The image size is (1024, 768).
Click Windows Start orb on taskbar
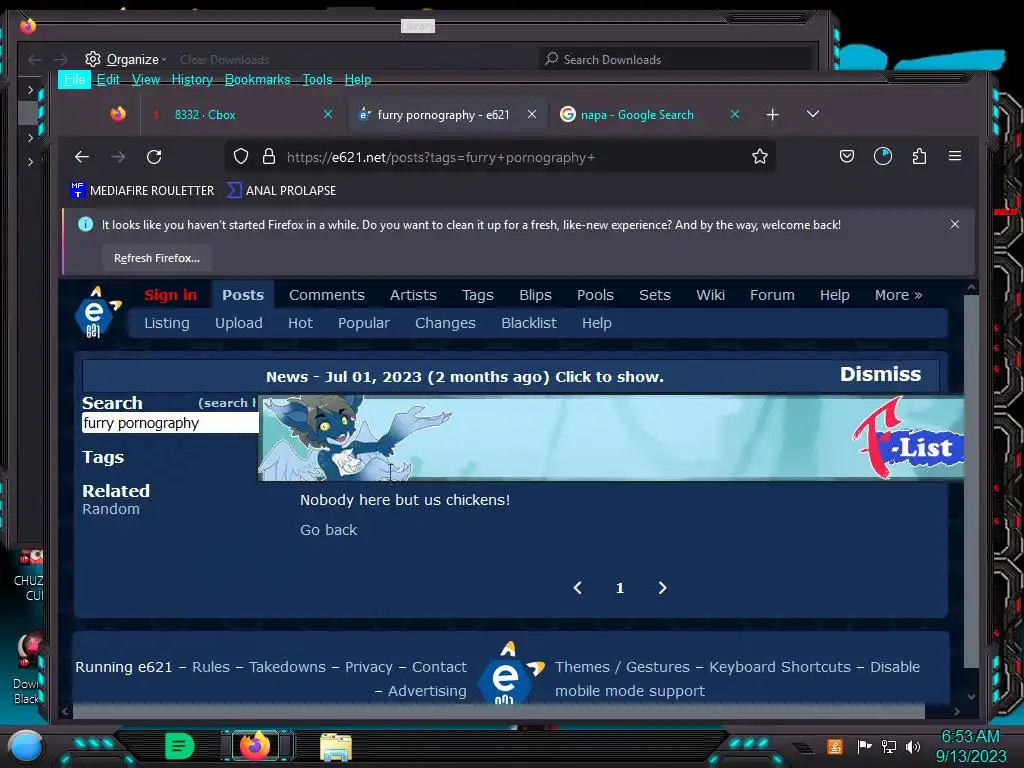25,746
